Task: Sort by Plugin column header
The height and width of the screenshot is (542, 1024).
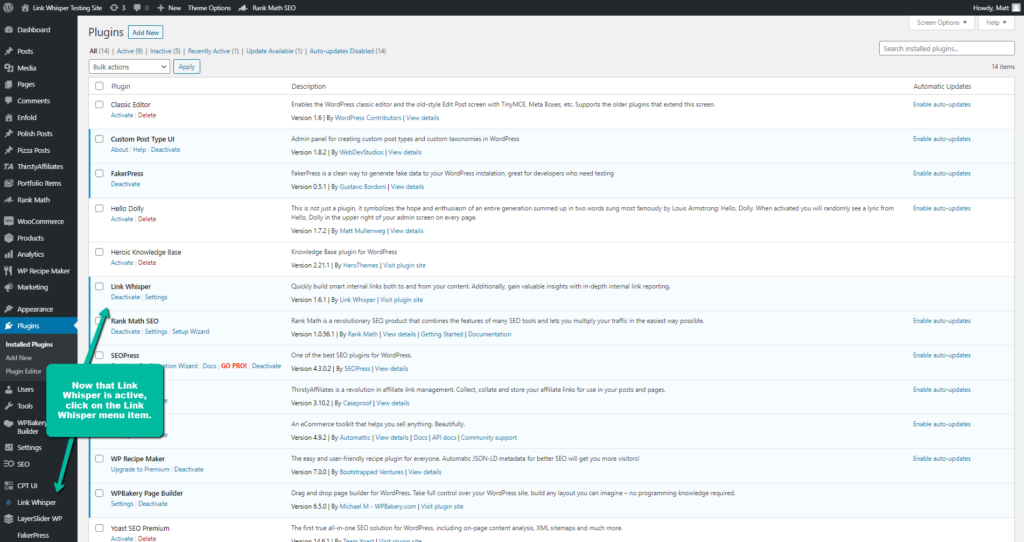Action: [x=121, y=86]
